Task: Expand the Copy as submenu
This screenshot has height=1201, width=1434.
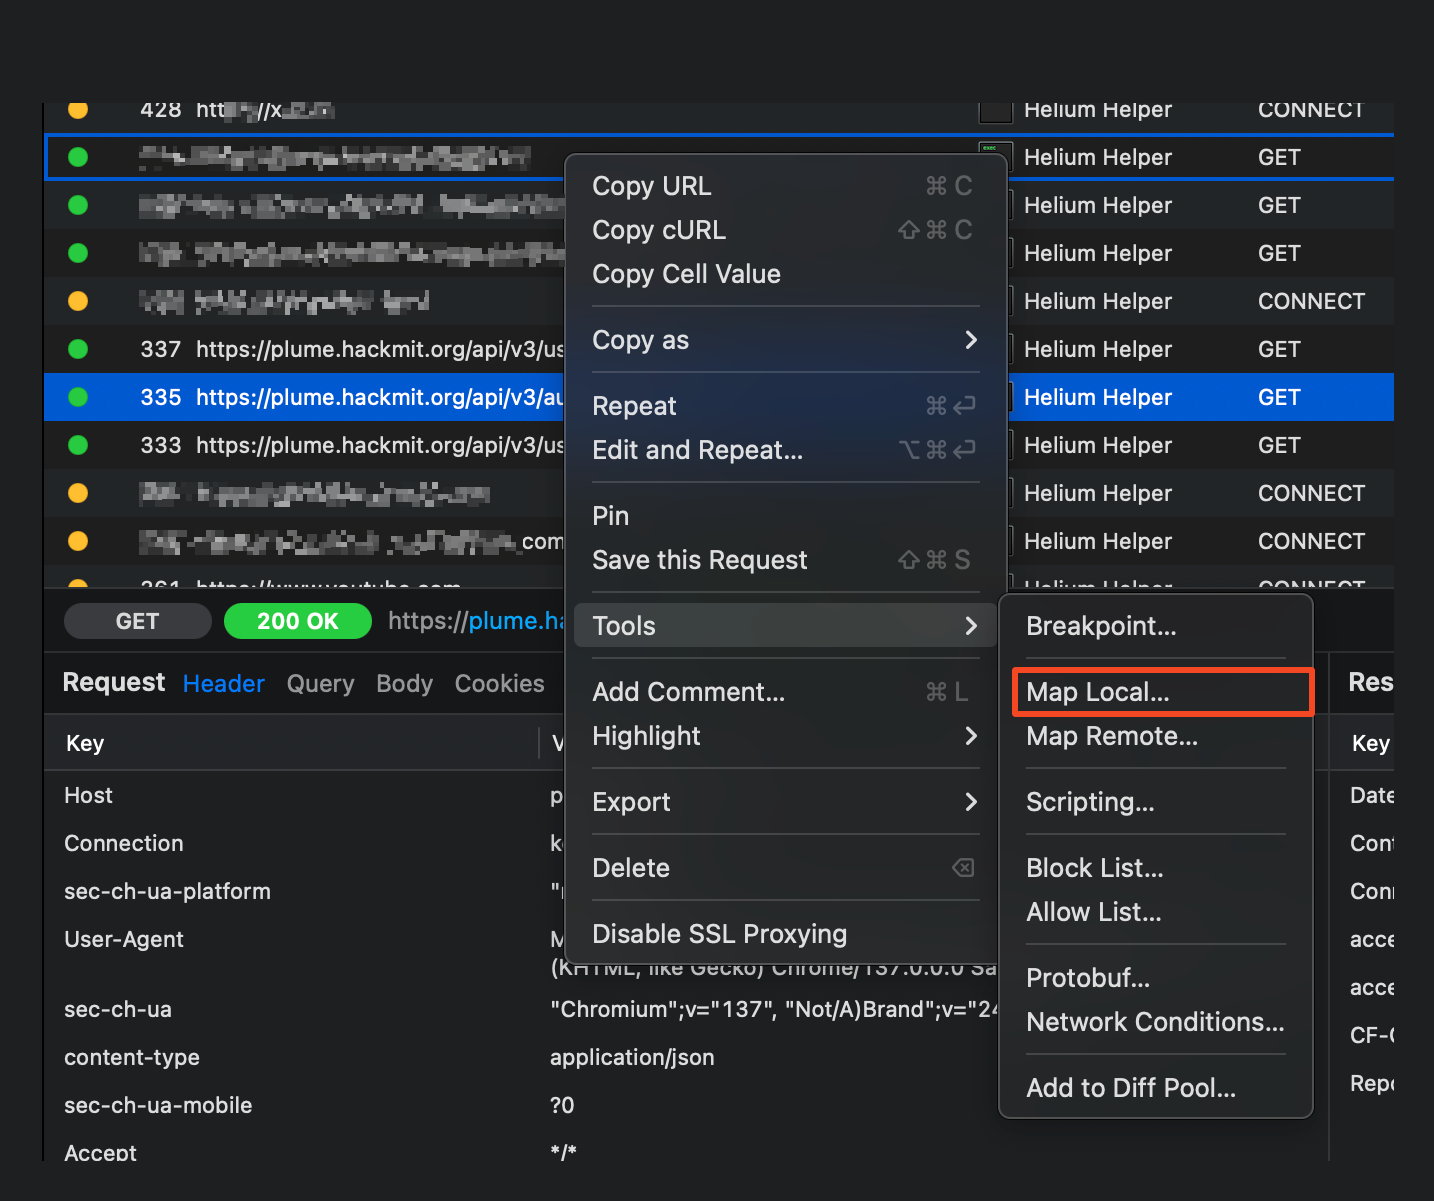Action: [x=785, y=340]
